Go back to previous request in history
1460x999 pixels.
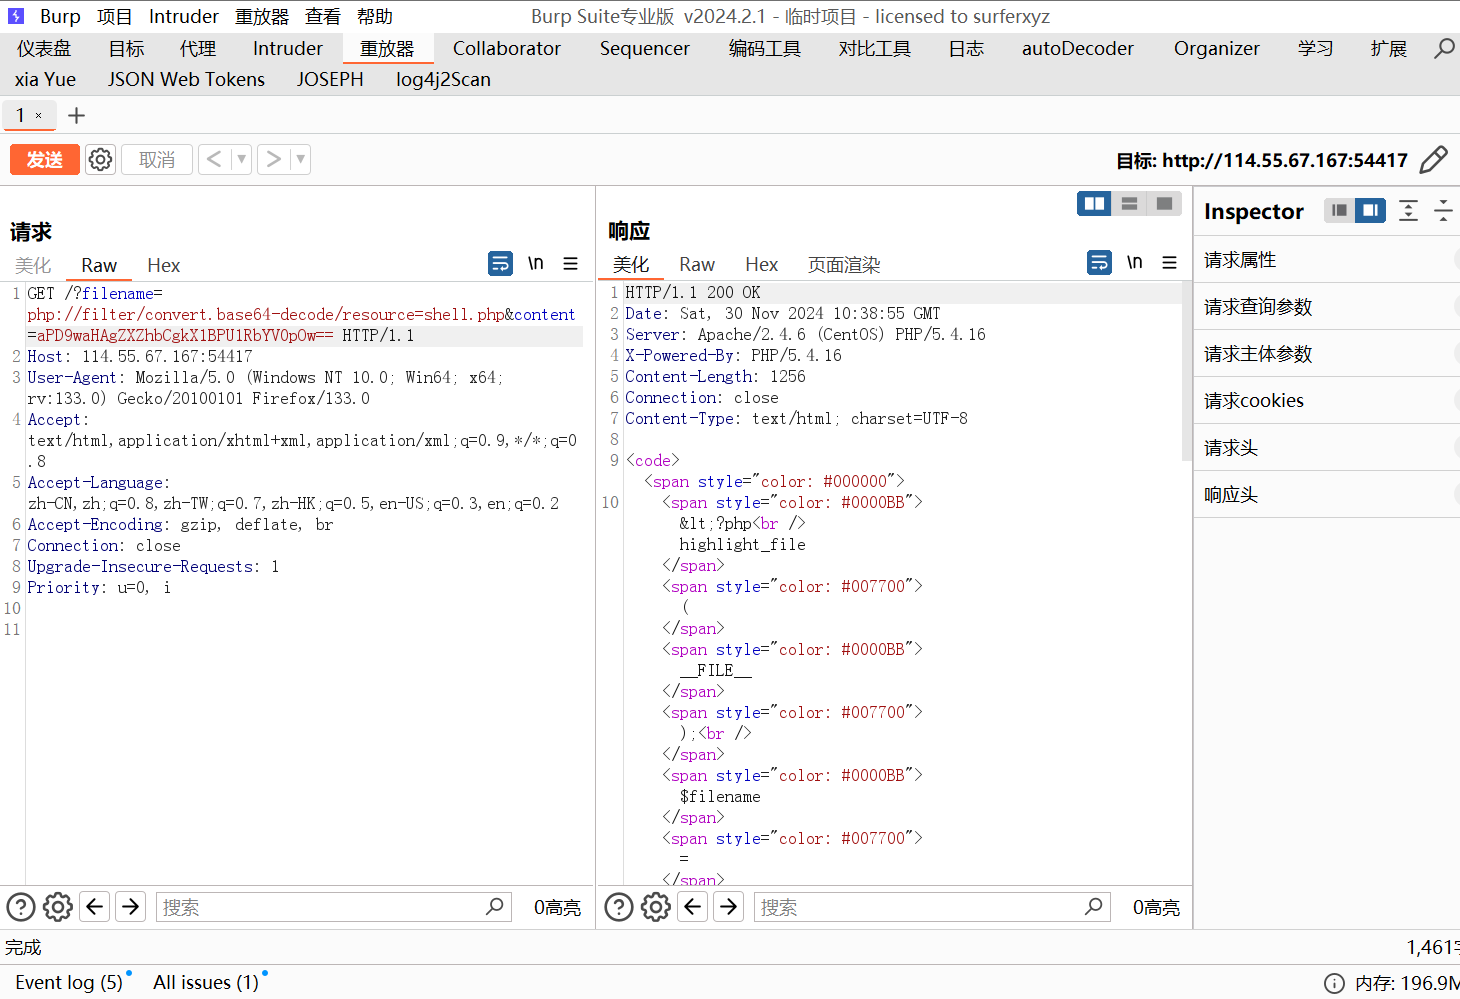(x=214, y=159)
